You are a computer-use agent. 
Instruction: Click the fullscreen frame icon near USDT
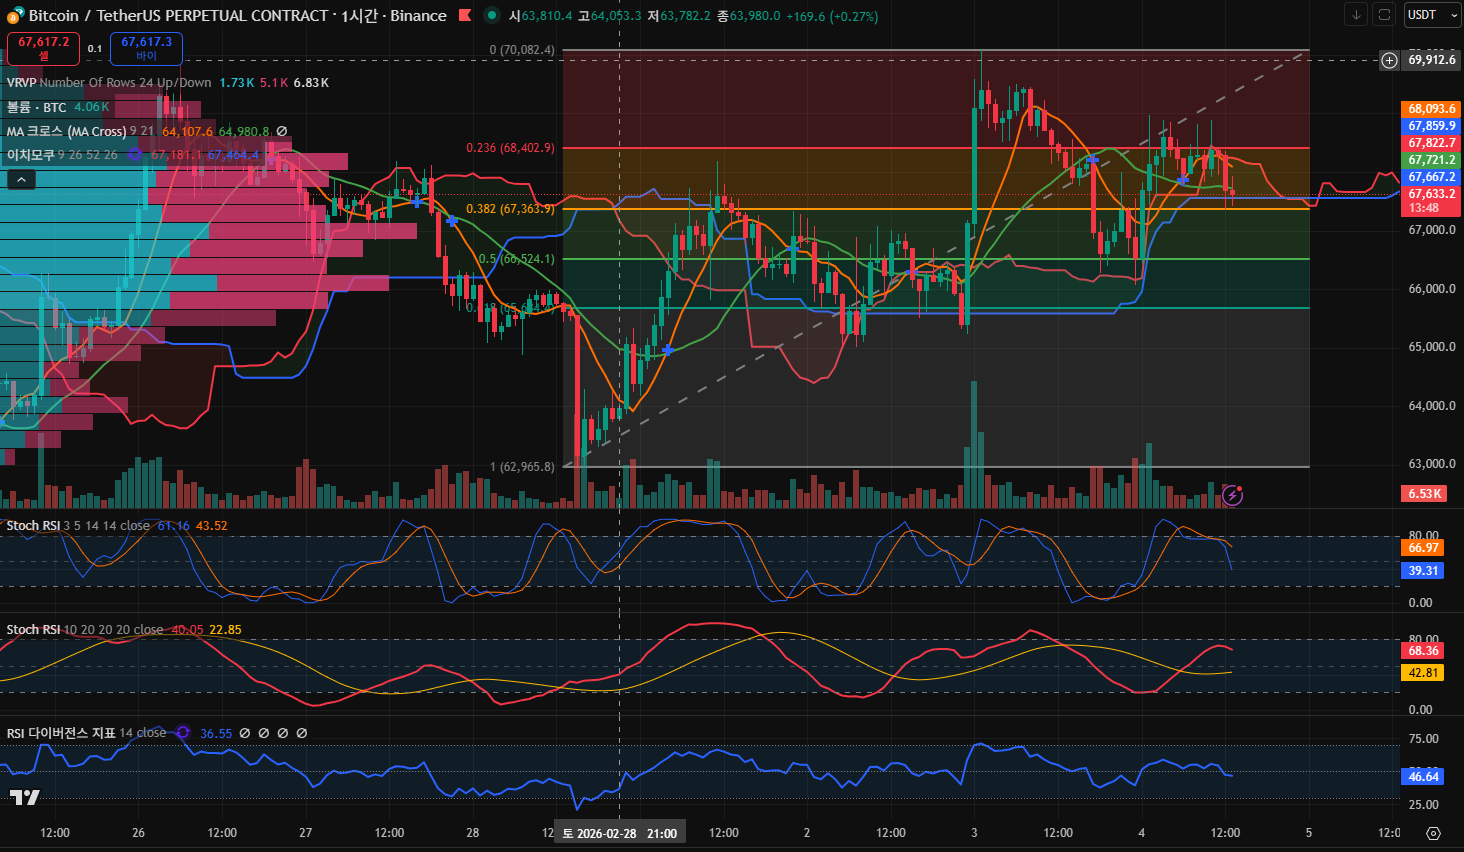1384,15
